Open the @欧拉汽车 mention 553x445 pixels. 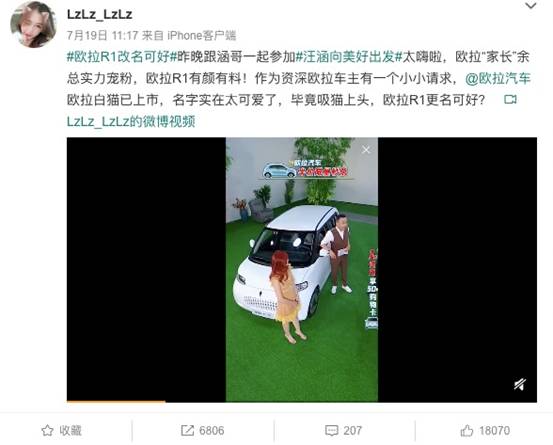(498, 79)
